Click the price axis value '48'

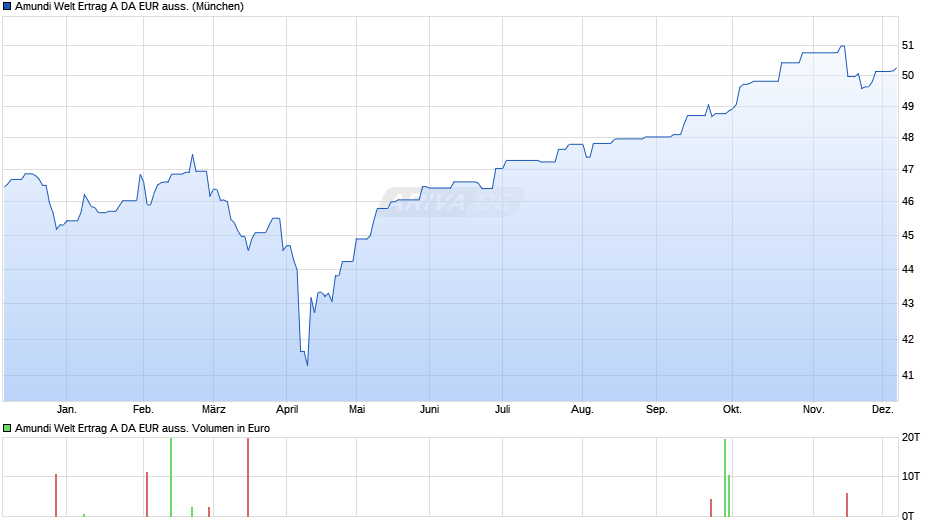tap(908, 137)
